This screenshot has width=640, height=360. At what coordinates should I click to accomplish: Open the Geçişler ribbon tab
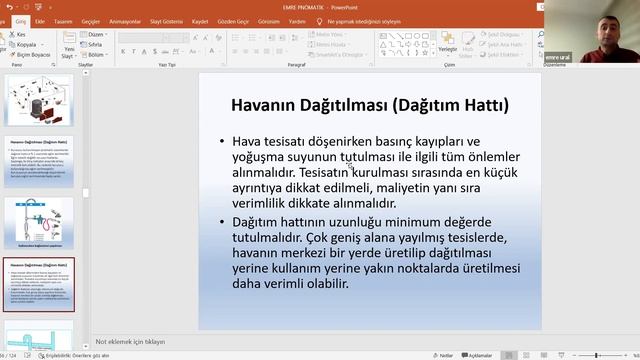click(91, 22)
